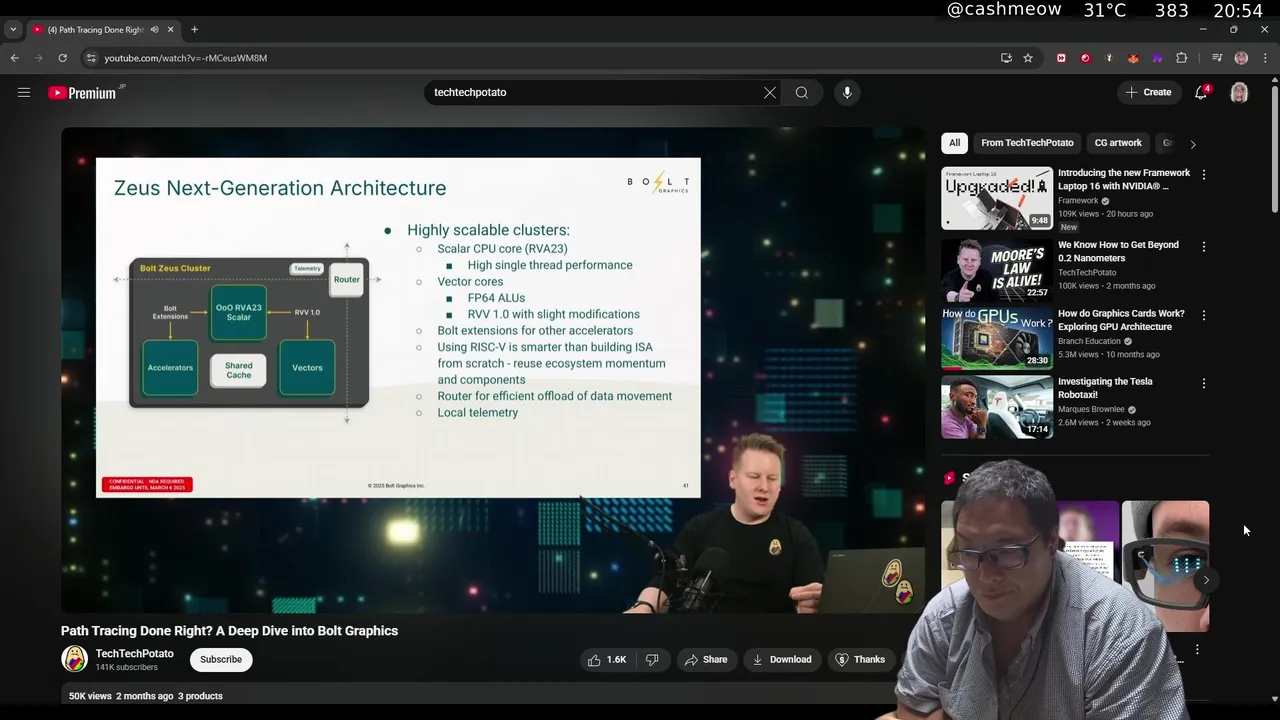The image size is (1280, 720).
Task: Start voice search with microphone
Action: 847,92
